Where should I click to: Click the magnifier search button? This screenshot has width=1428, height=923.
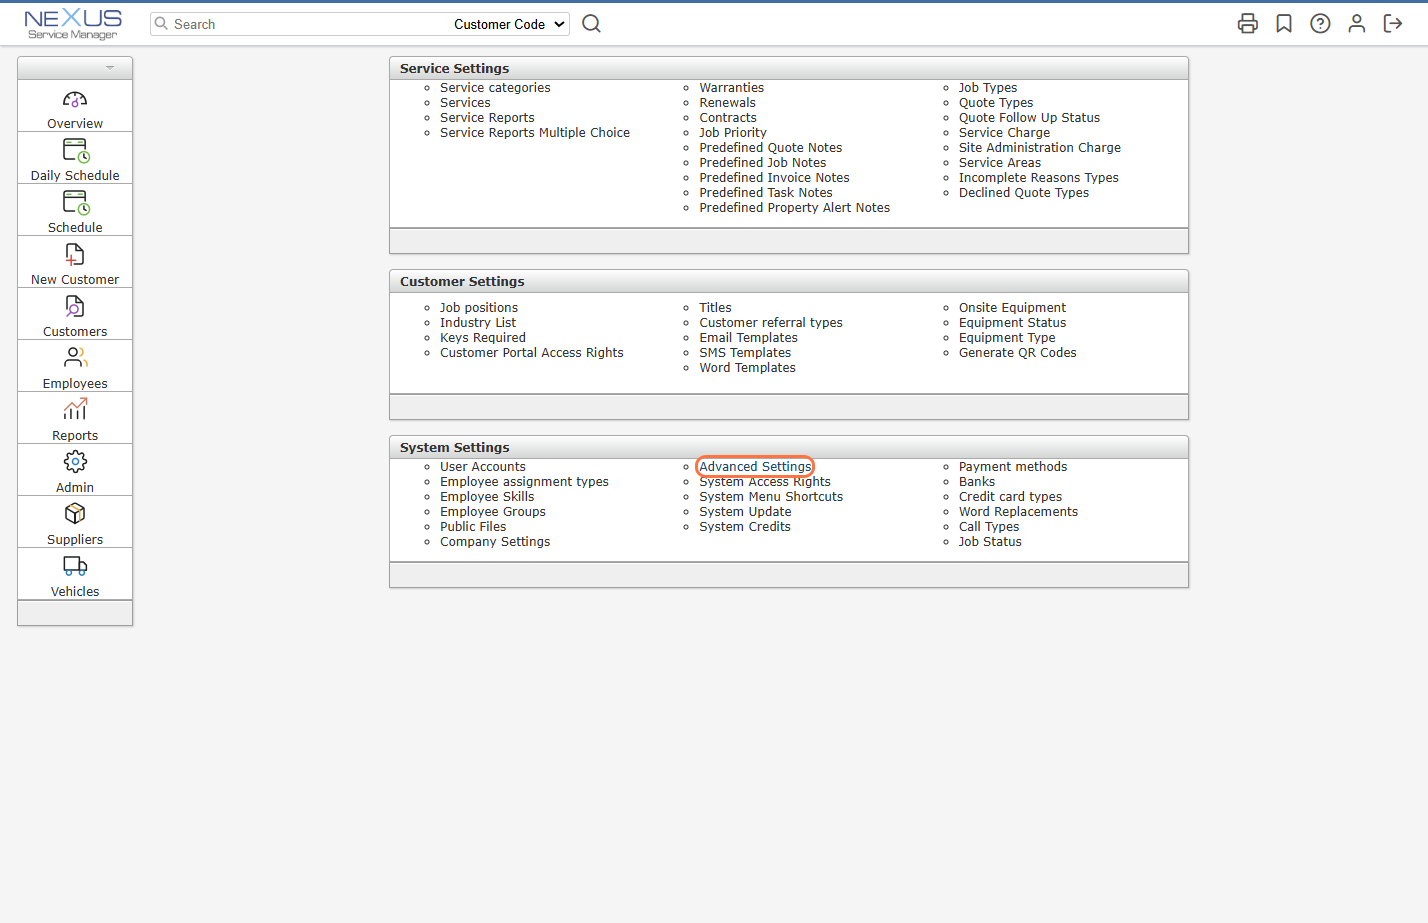point(592,24)
